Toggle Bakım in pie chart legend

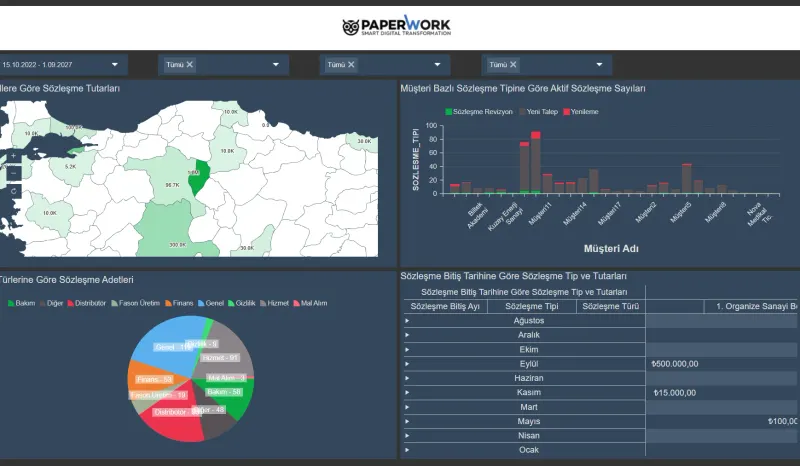click(x=21, y=303)
